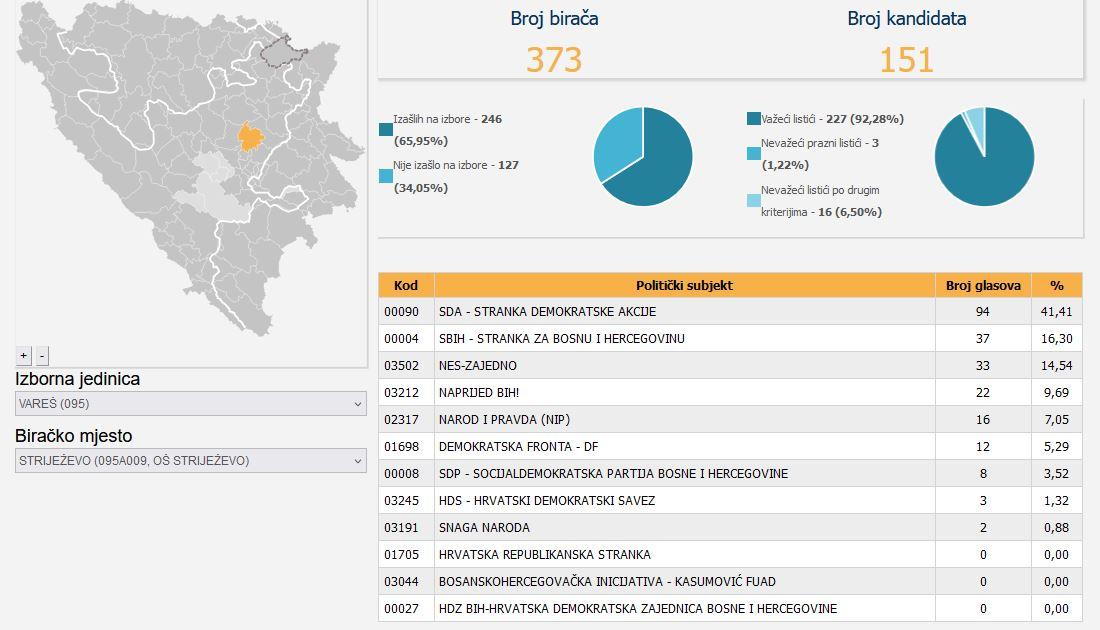Click 'HDZ BIH-HRVATSKA DEMOKRATSKA ZAJEDNICA' party name
The width and height of the screenshot is (1100, 630).
638,609
